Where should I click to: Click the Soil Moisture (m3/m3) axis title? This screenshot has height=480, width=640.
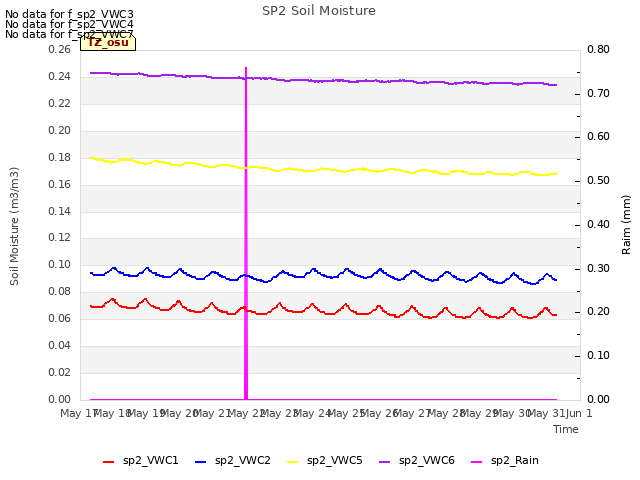click(14, 226)
